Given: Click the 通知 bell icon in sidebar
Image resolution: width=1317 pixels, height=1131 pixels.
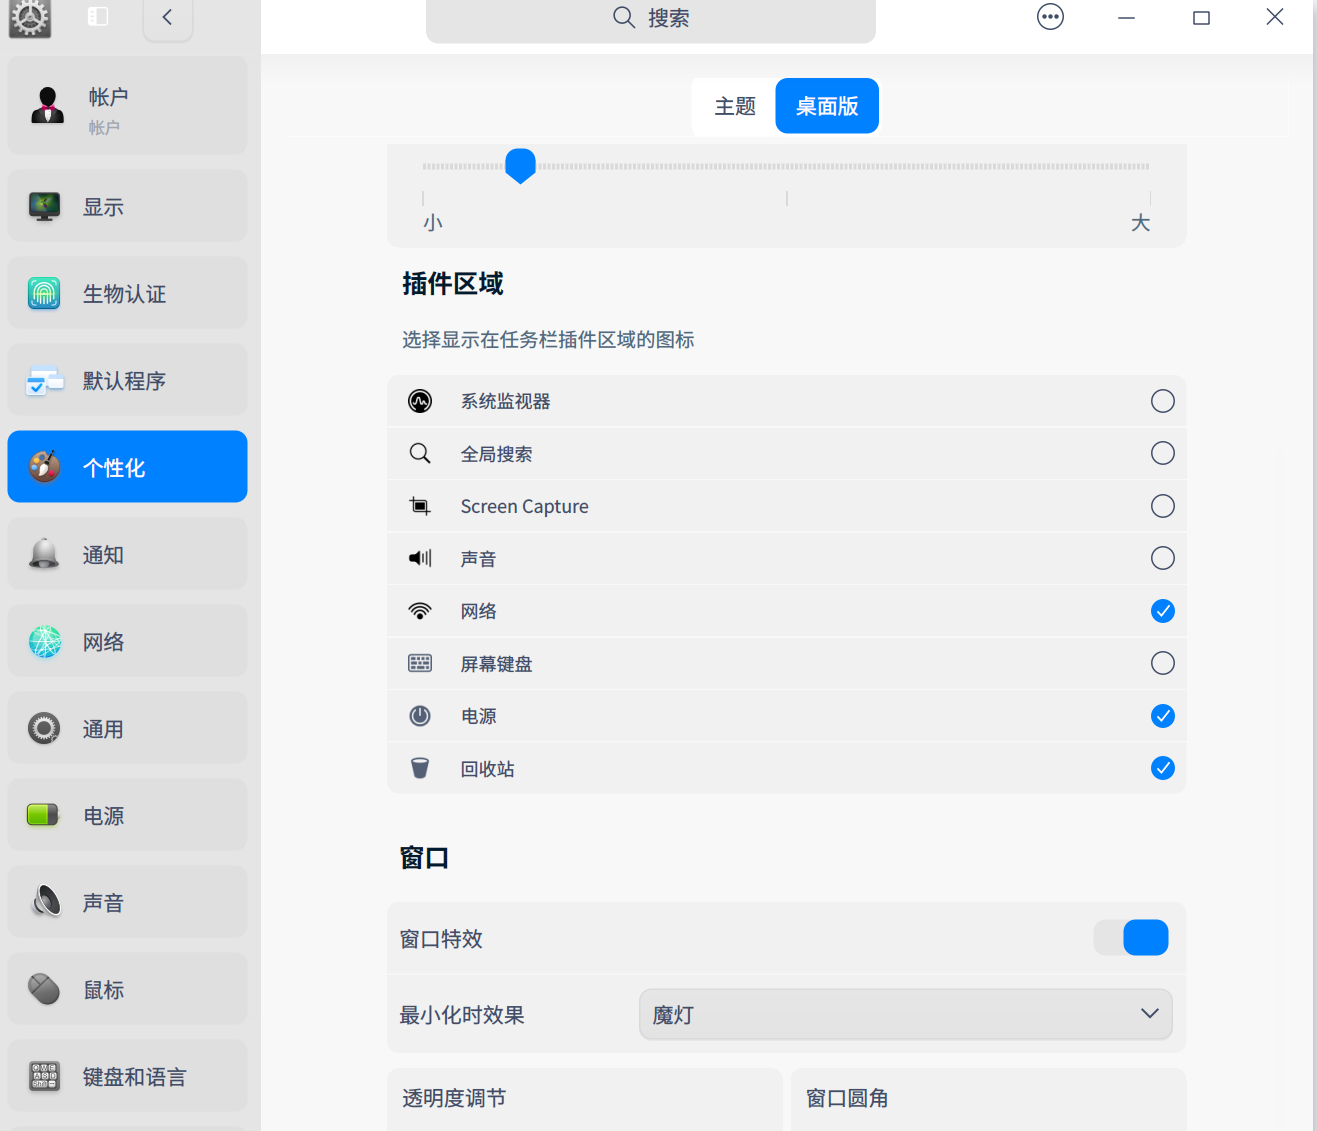Looking at the screenshot, I should click(44, 554).
